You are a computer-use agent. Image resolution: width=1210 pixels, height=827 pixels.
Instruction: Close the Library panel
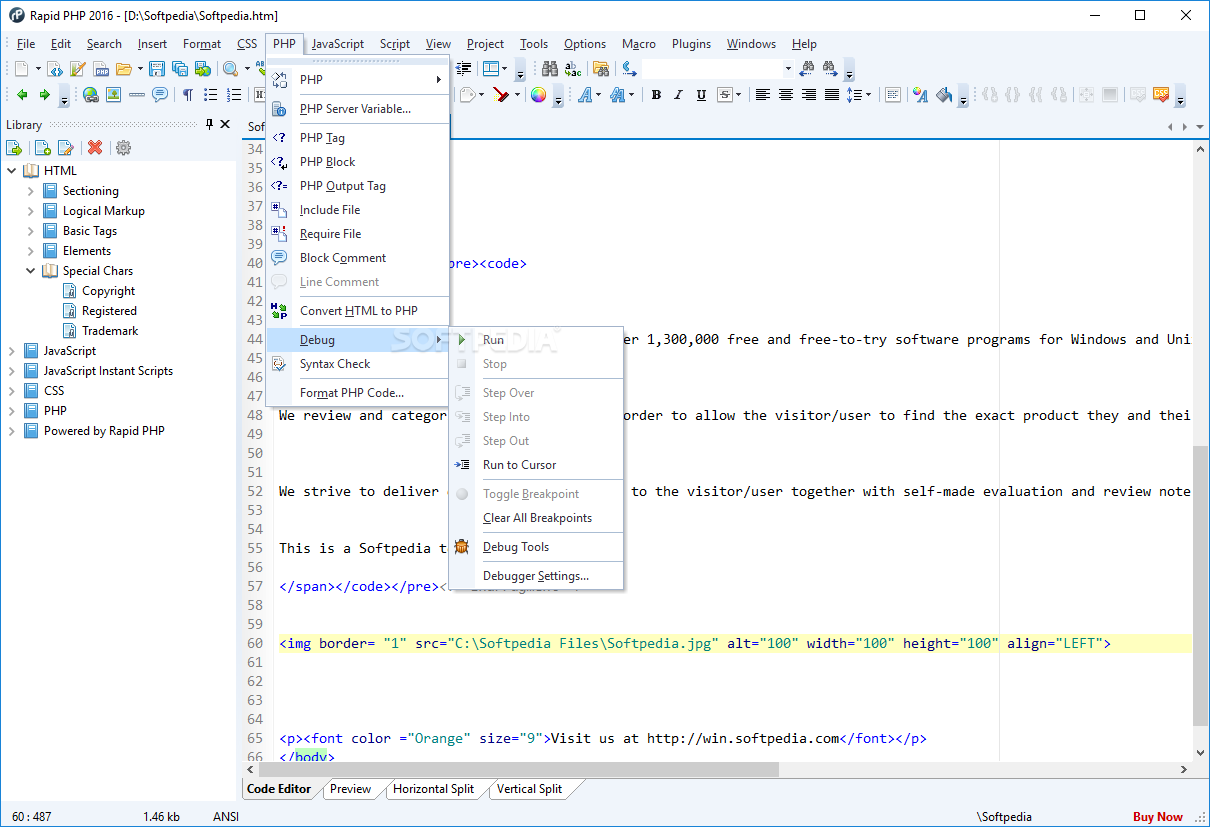click(x=225, y=125)
